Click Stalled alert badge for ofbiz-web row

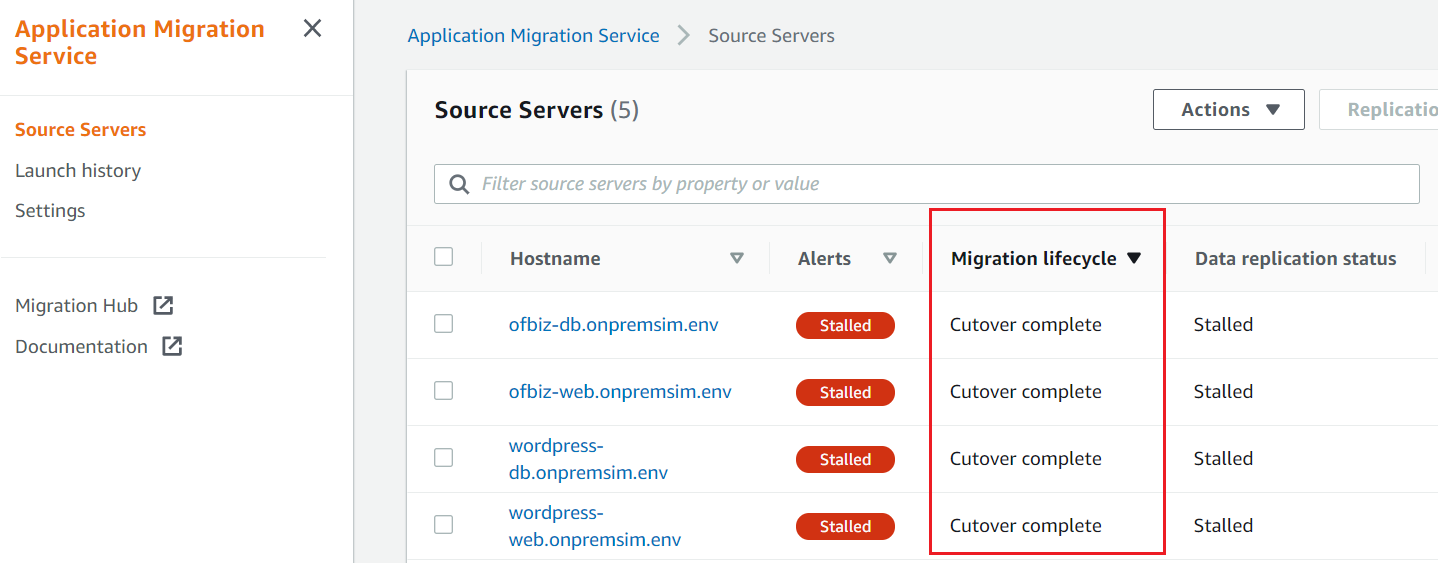pyautogui.click(x=845, y=392)
